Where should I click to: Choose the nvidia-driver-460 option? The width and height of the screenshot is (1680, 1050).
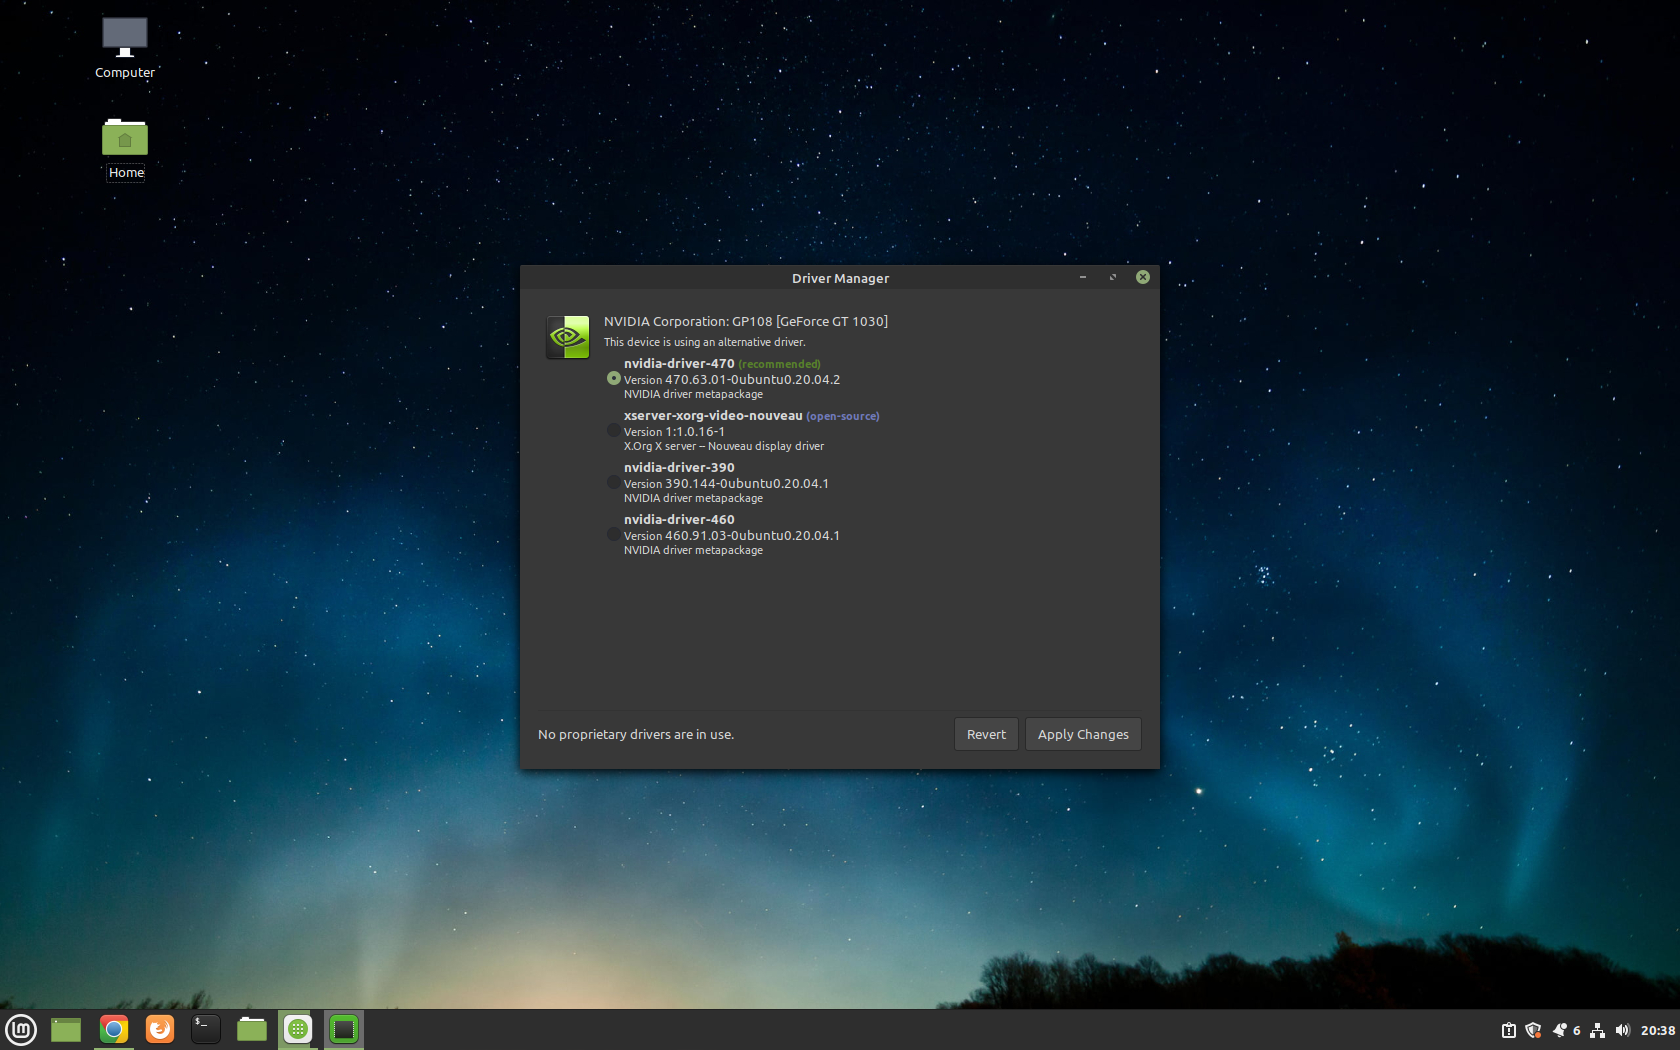tap(613, 535)
